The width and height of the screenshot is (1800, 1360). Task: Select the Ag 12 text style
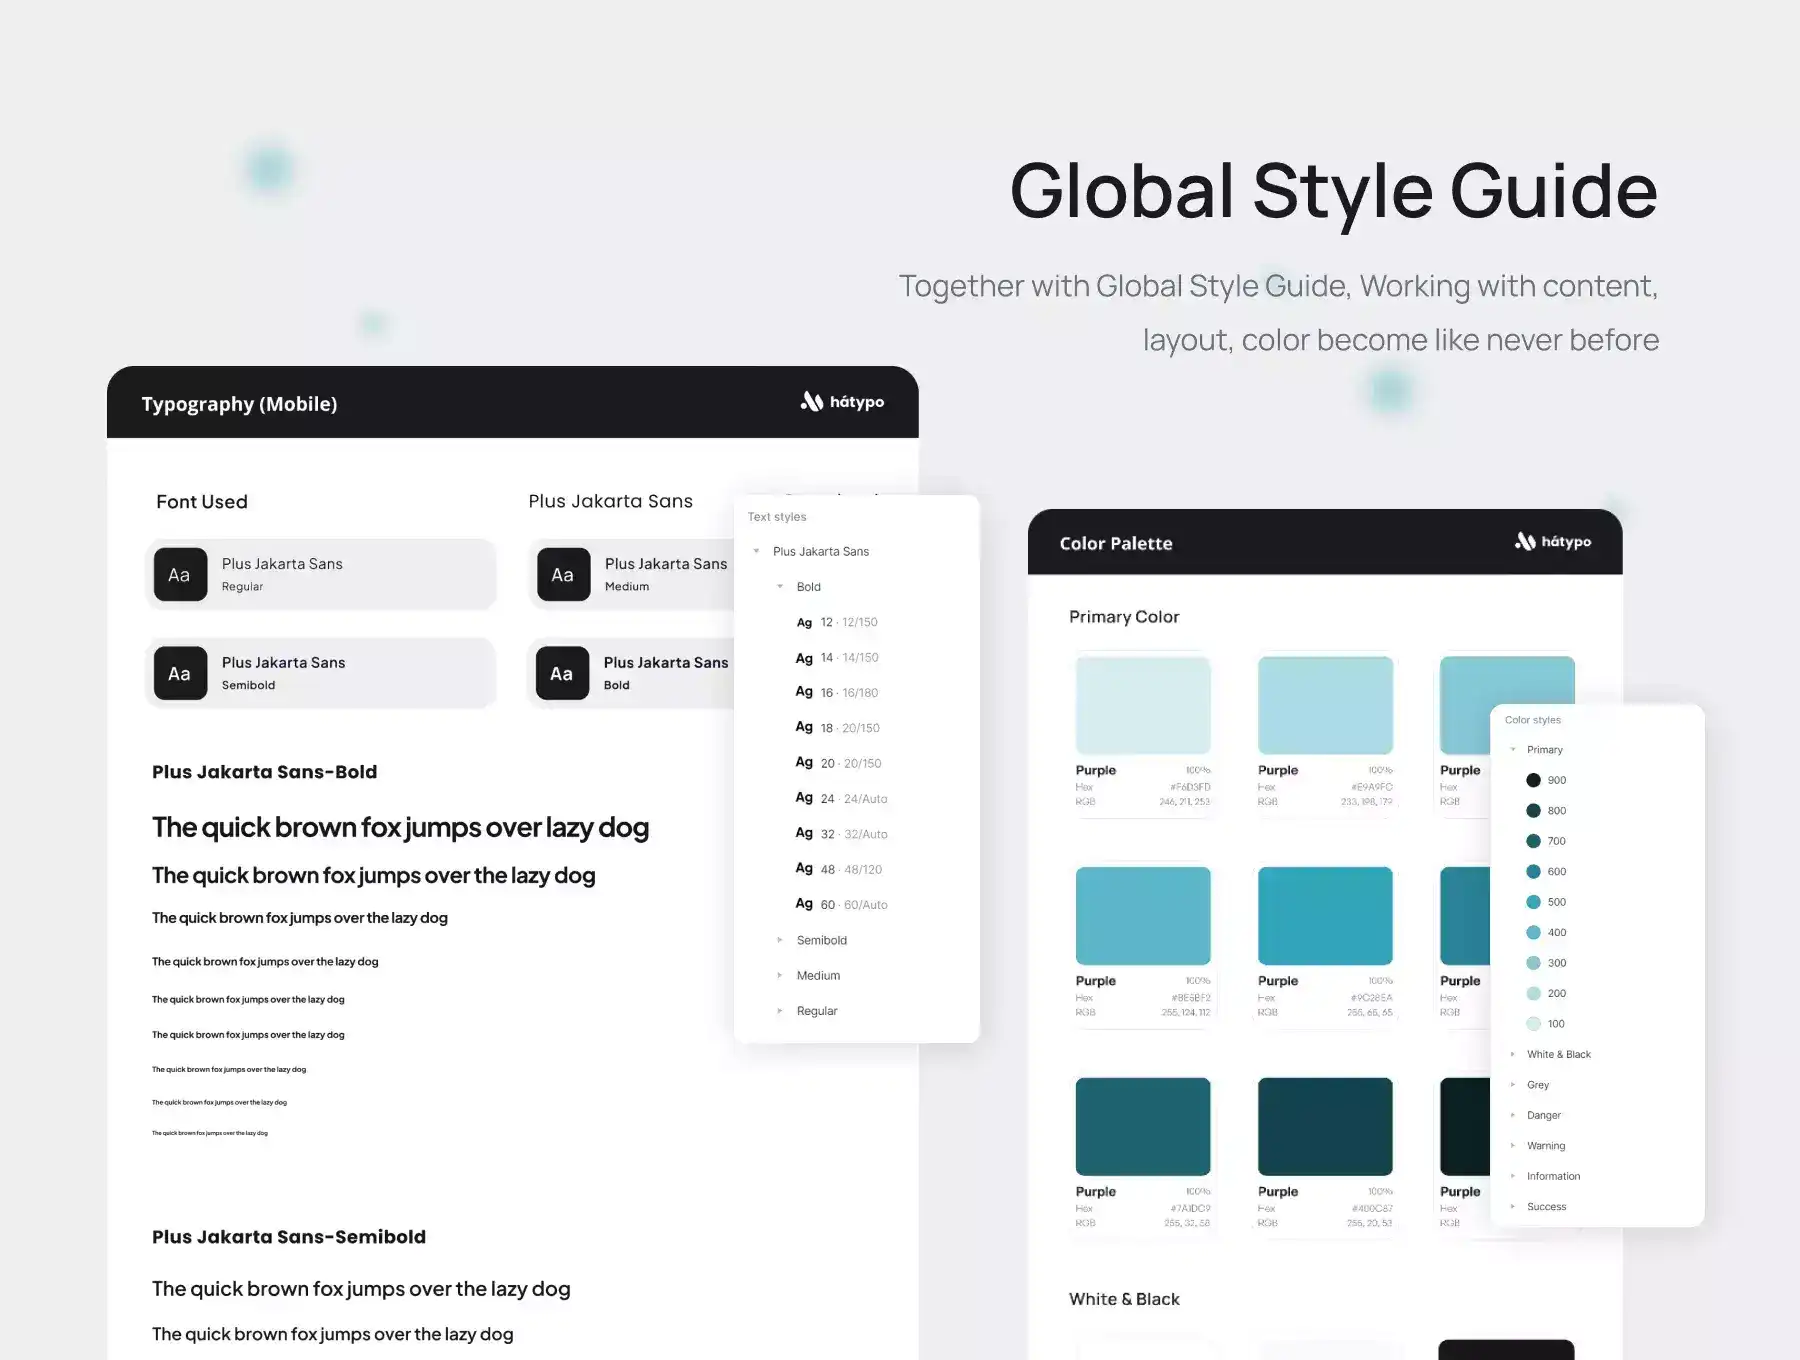837,622
